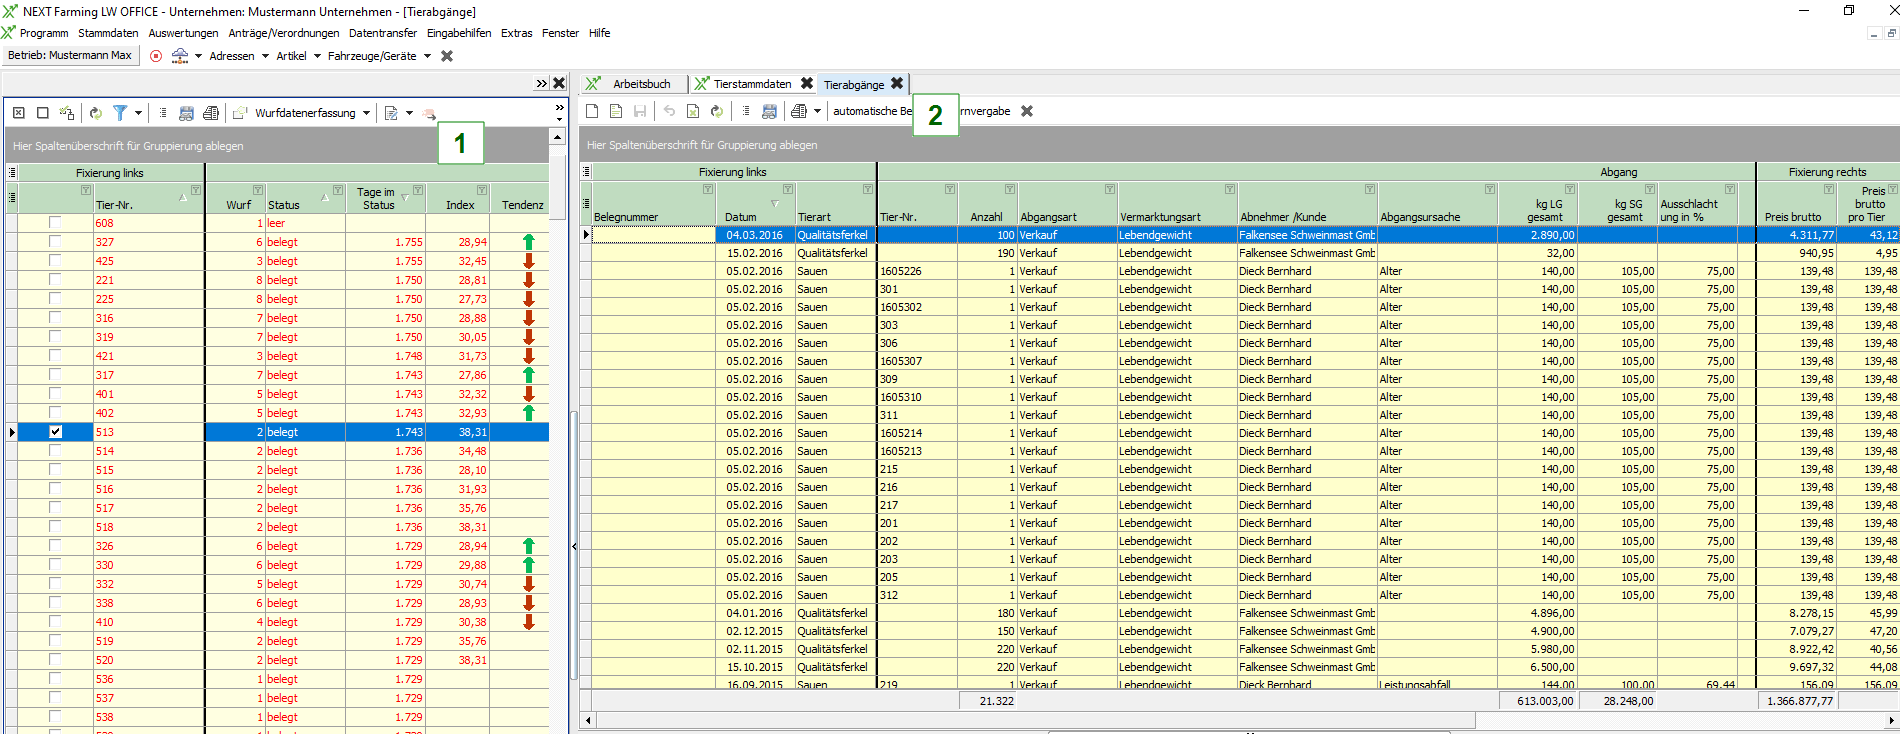Expand the Artikel dropdown
The image size is (1900, 734).
[x=317, y=56]
